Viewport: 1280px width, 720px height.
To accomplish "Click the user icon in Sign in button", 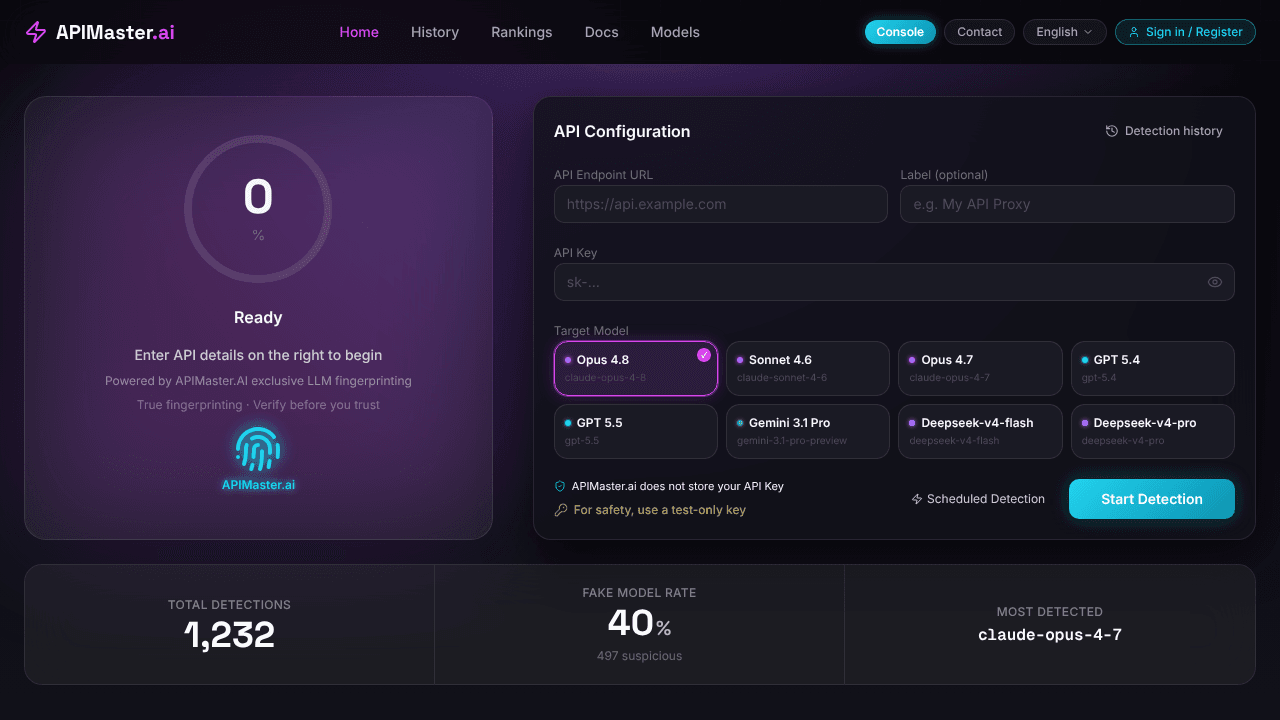I will click(1134, 32).
